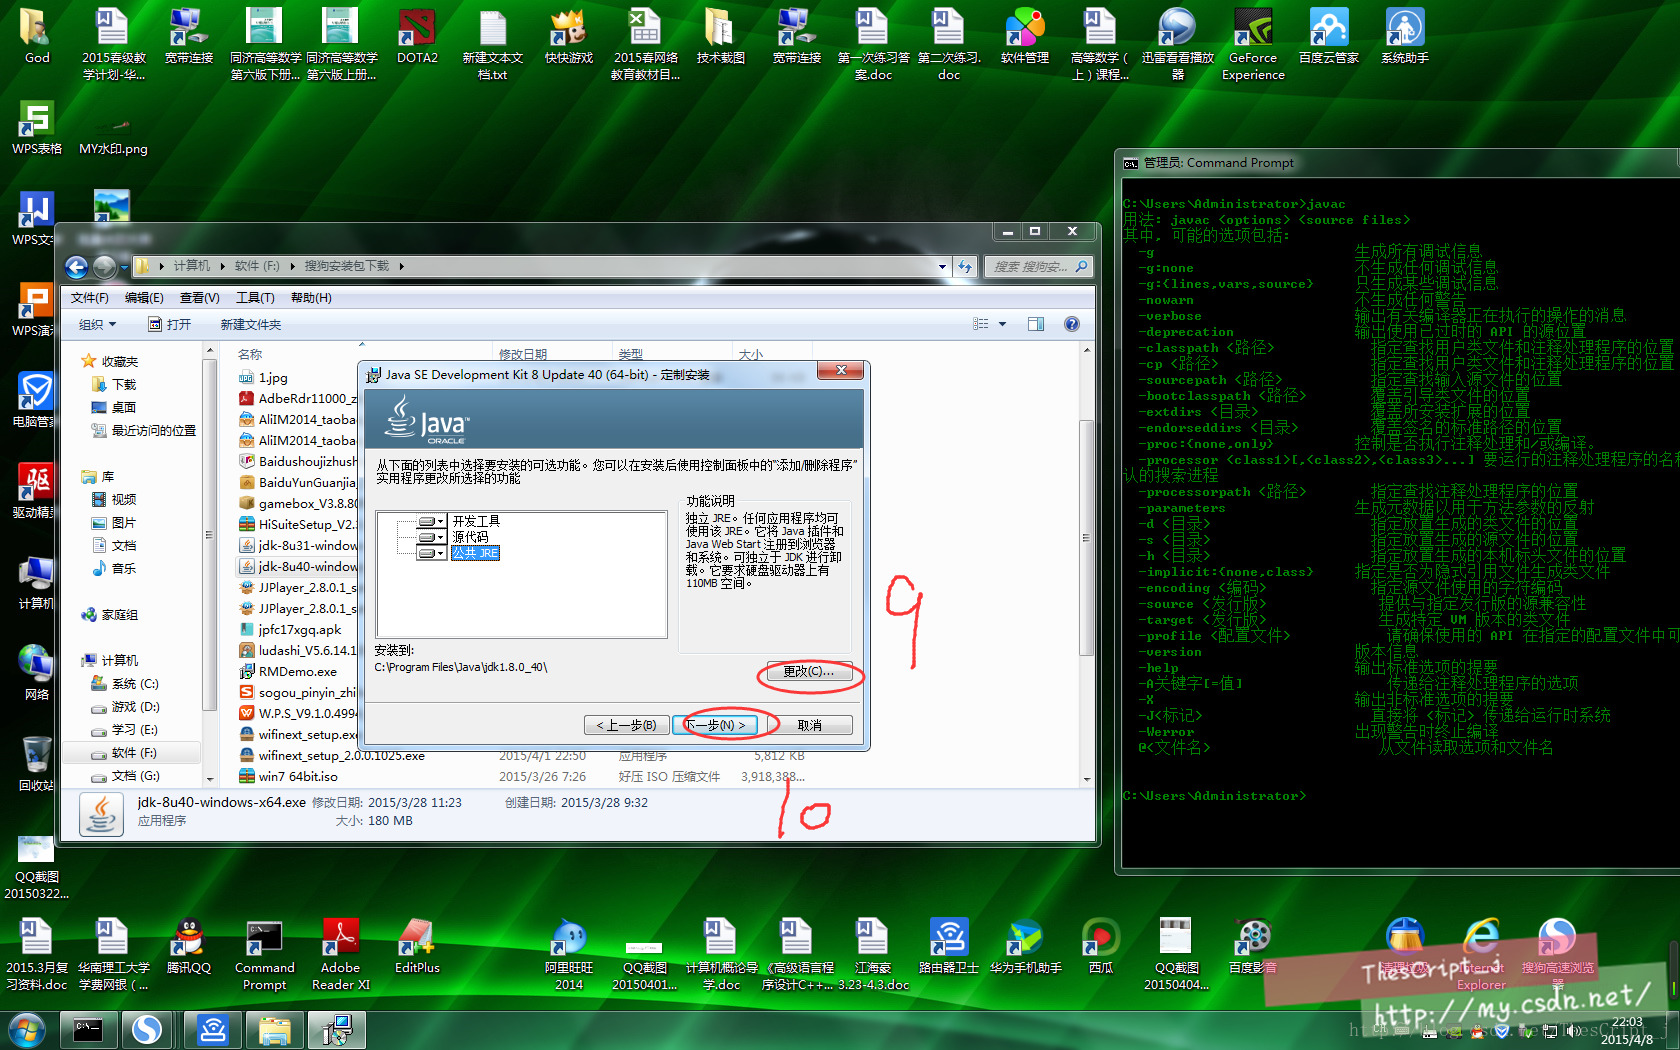Toggle the Explorer preview pane

[1036, 324]
